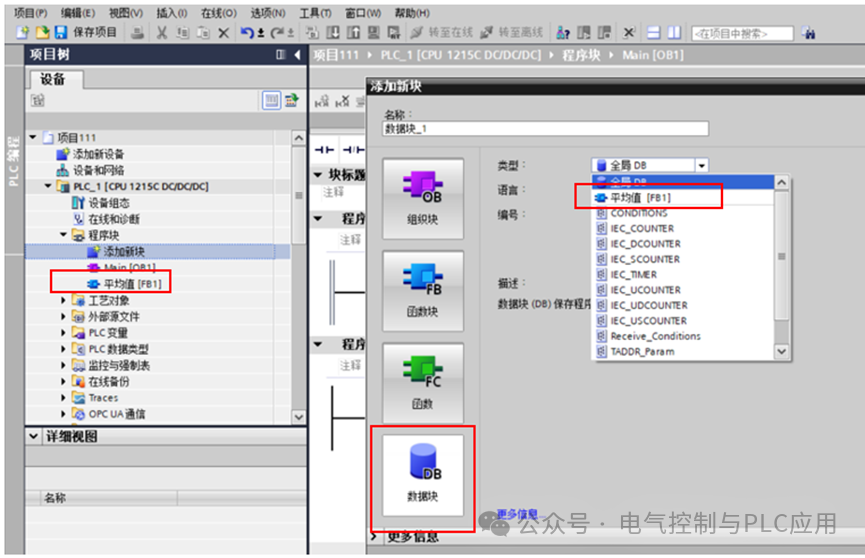
Task: Click the binoculars search icon
Action: click(x=809, y=33)
